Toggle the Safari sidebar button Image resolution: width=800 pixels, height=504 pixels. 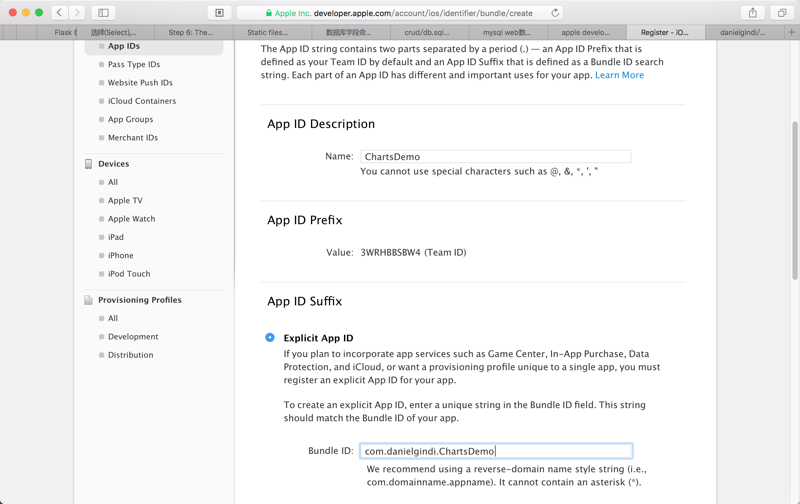pyautogui.click(x=103, y=13)
